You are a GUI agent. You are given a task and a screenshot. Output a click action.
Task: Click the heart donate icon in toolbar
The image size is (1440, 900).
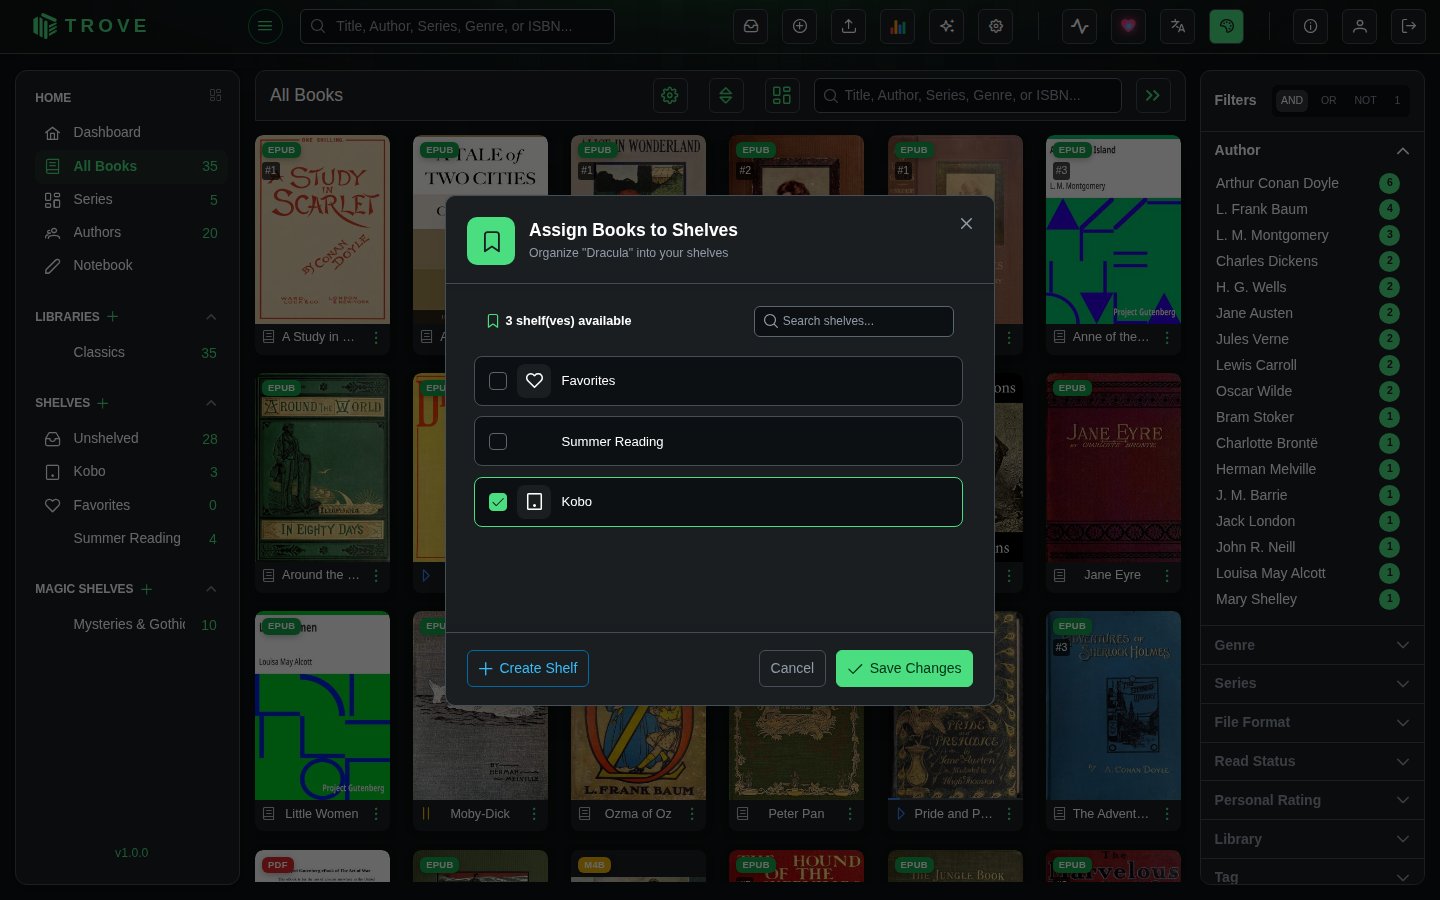coord(1129,26)
